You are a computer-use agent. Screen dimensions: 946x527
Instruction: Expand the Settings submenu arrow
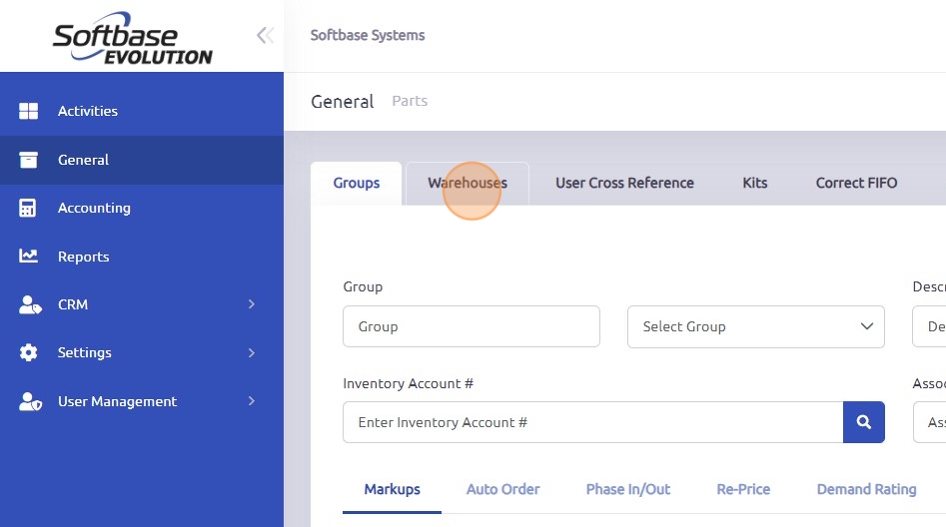pyautogui.click(x=252, y=353)
